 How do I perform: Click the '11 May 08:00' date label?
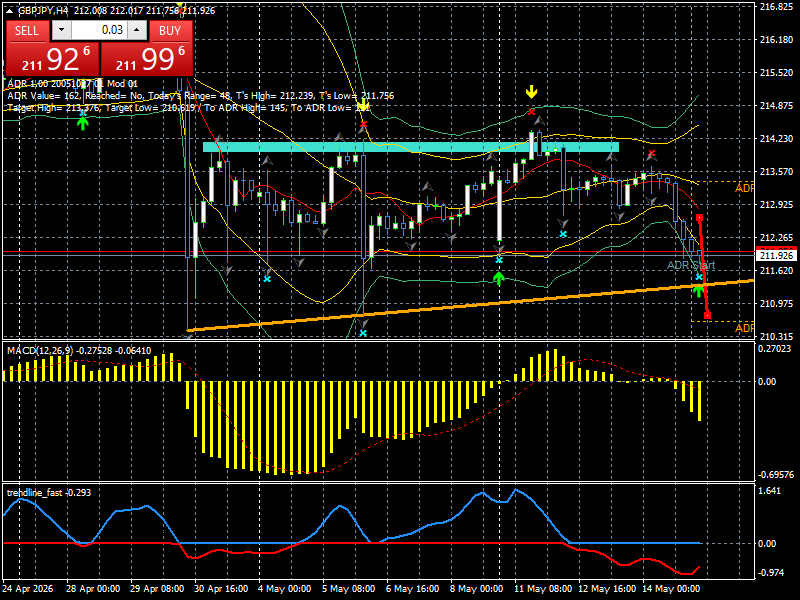543,588
